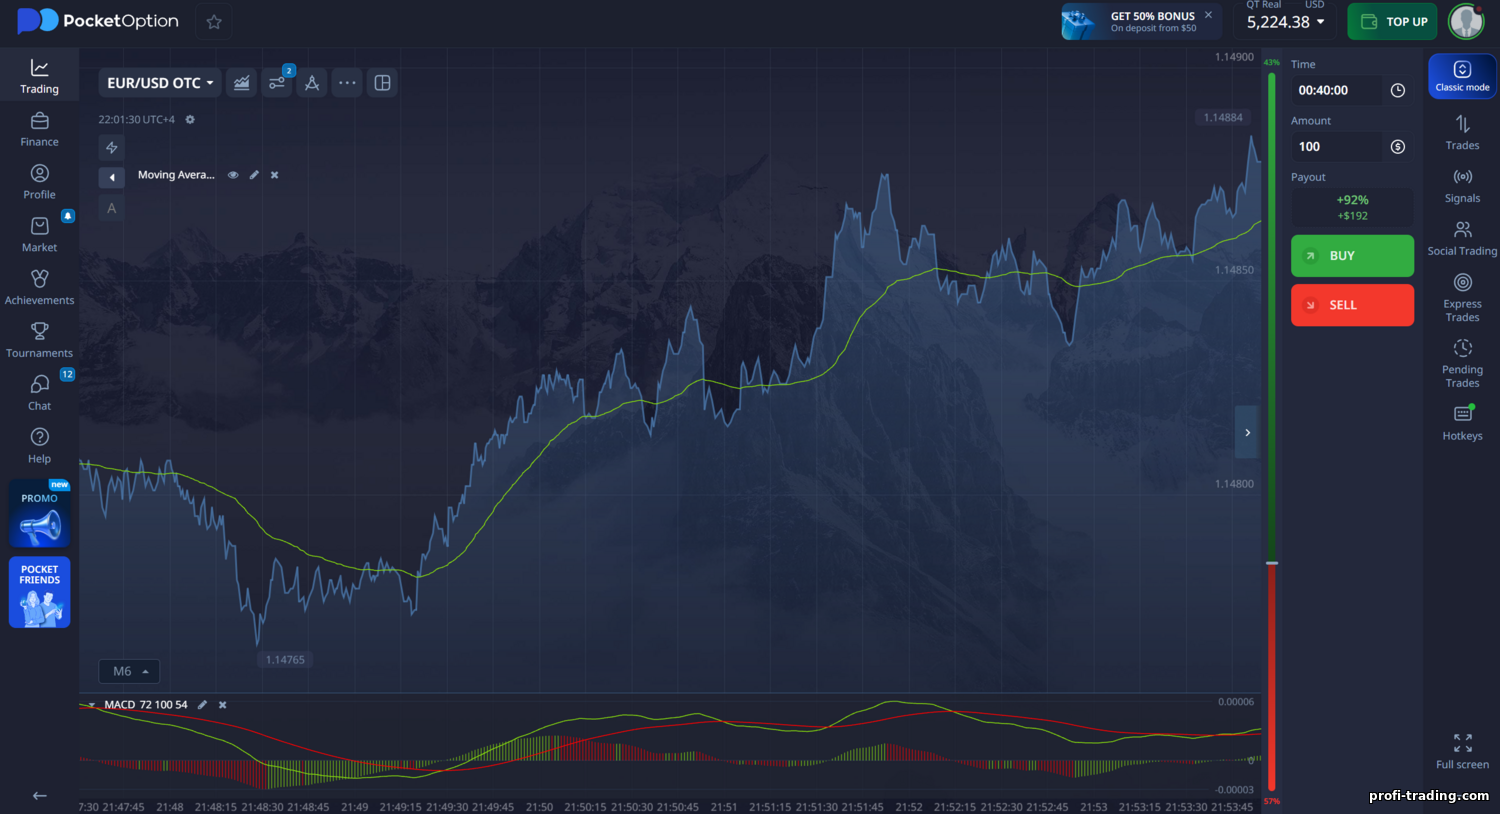
Task: Open the Signals panel
Action: (1462, 185)
